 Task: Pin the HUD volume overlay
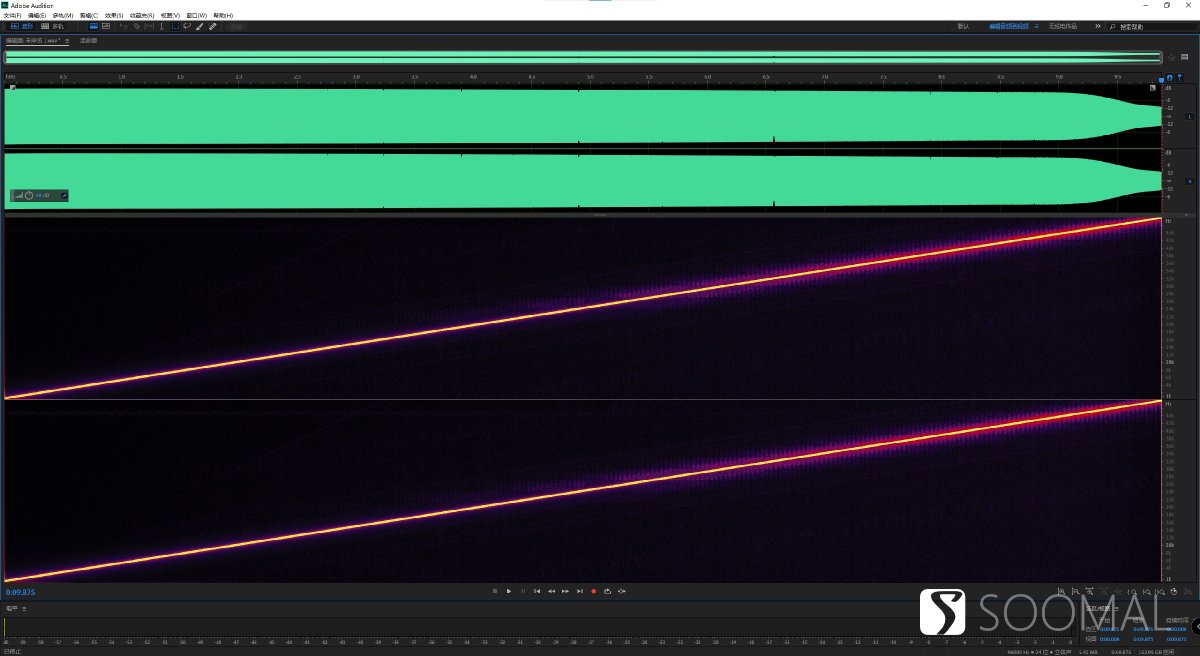point(64,195)
